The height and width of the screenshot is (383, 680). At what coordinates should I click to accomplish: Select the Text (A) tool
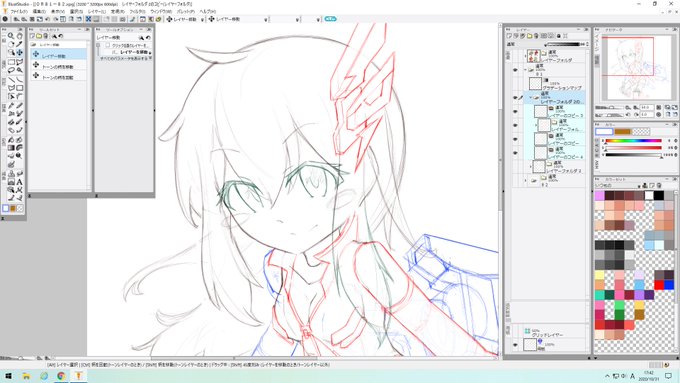[x=20, y=182]
